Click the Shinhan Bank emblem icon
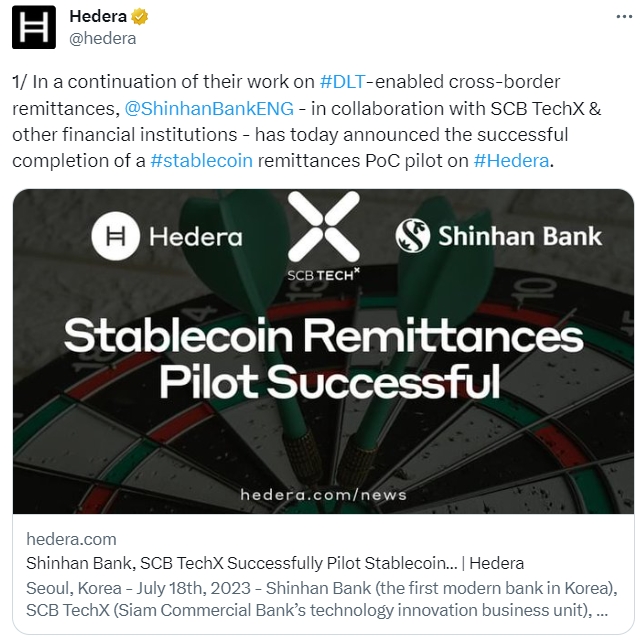The image size is (644, 643). 412,236
